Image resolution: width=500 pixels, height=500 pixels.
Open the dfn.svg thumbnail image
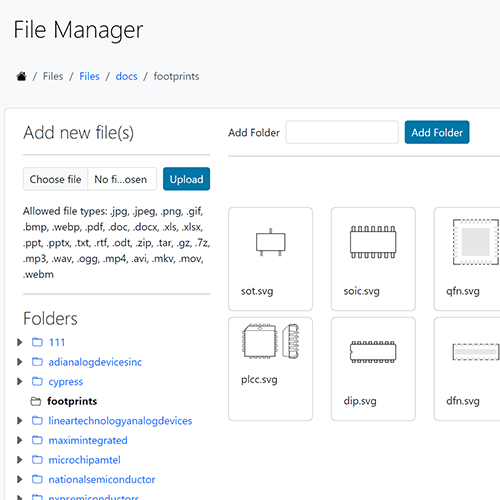(x=476, y=352)
